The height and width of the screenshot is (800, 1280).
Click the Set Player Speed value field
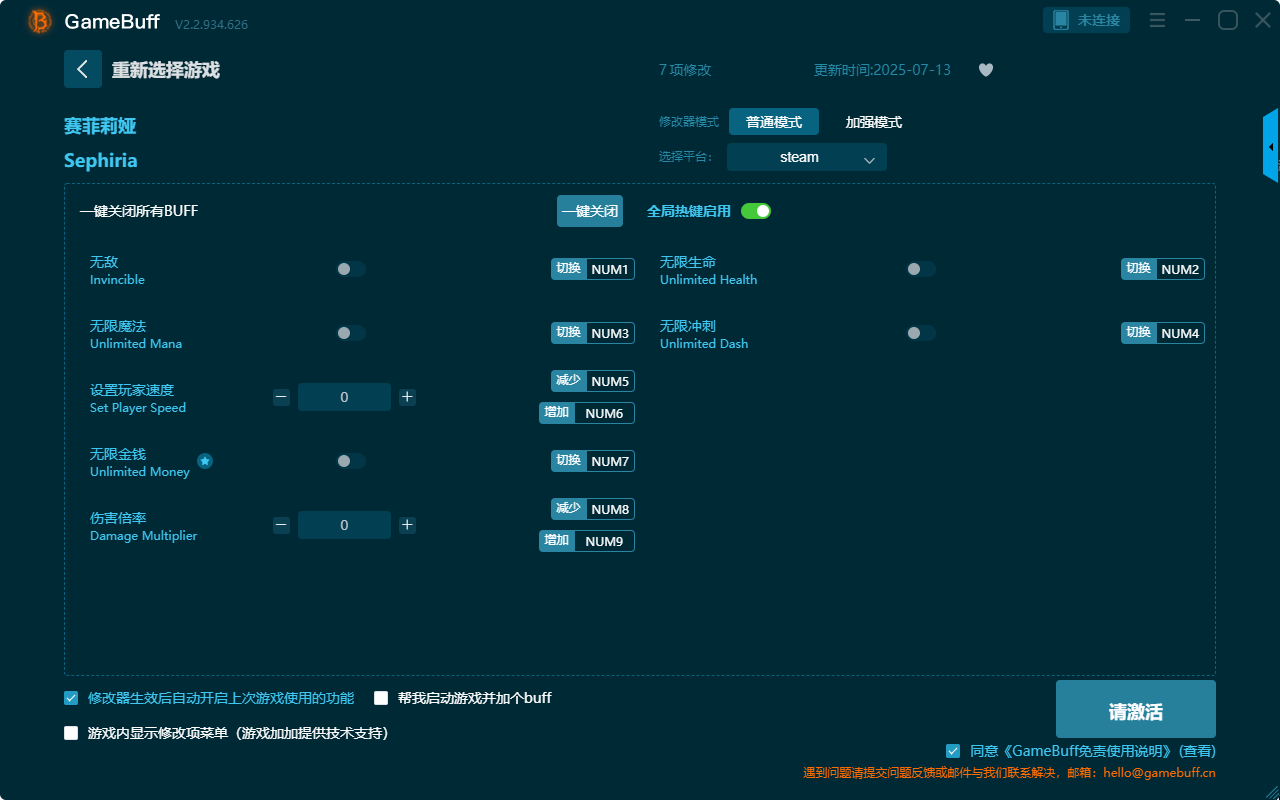[344, 397]
